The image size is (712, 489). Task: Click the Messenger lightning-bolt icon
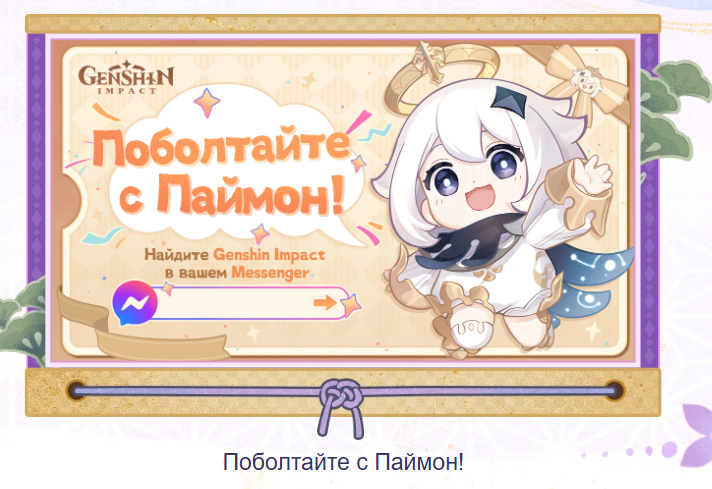pos(134,303)
